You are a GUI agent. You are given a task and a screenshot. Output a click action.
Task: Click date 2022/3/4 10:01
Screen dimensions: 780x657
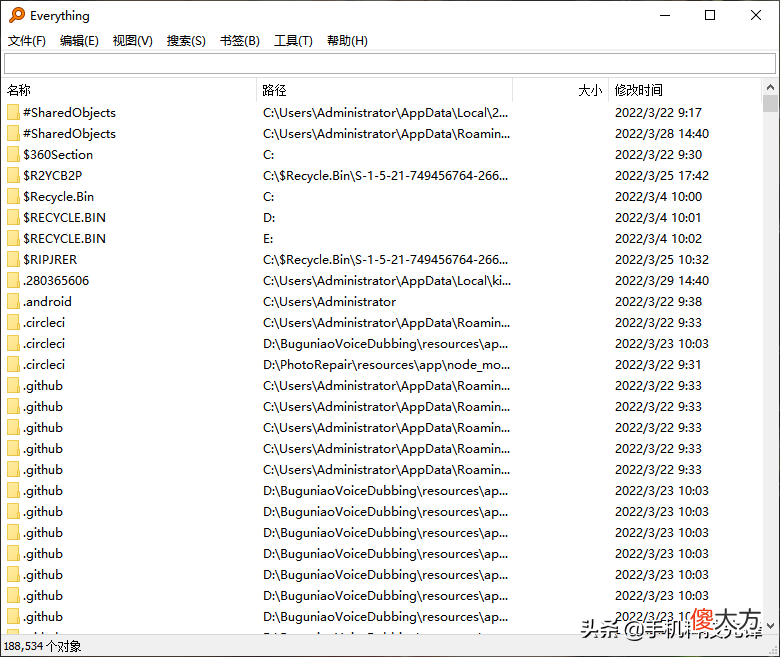pos(658,217)
